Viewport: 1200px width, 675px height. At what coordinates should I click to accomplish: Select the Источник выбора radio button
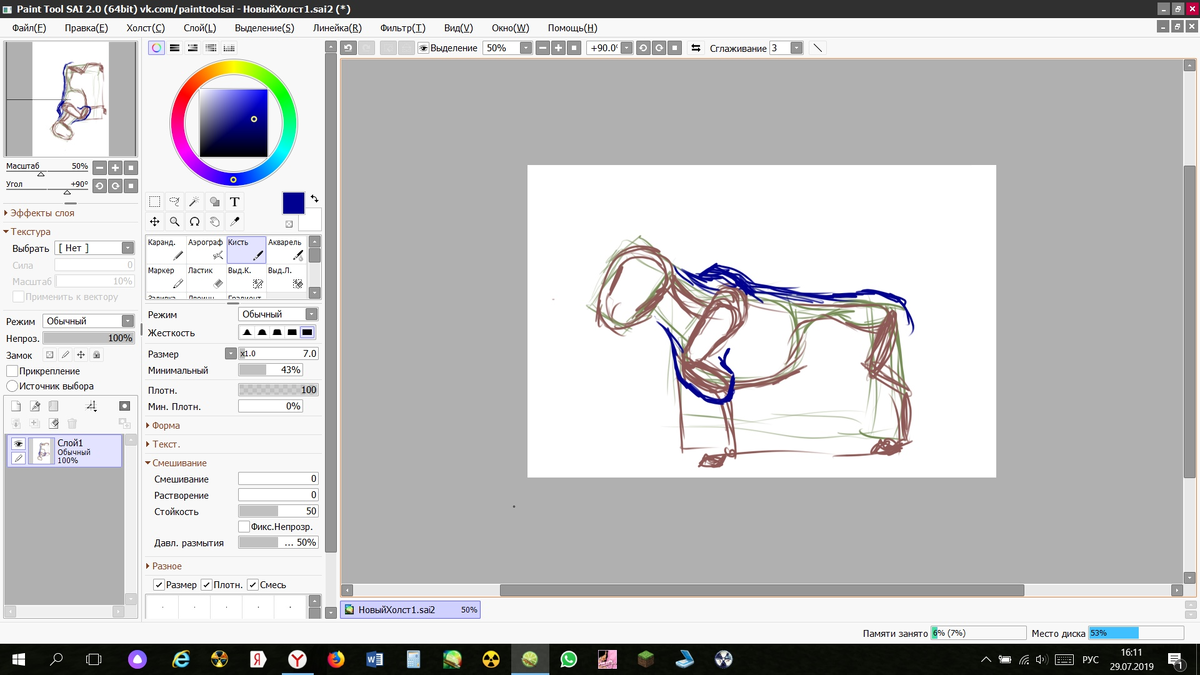click(12, 386)
